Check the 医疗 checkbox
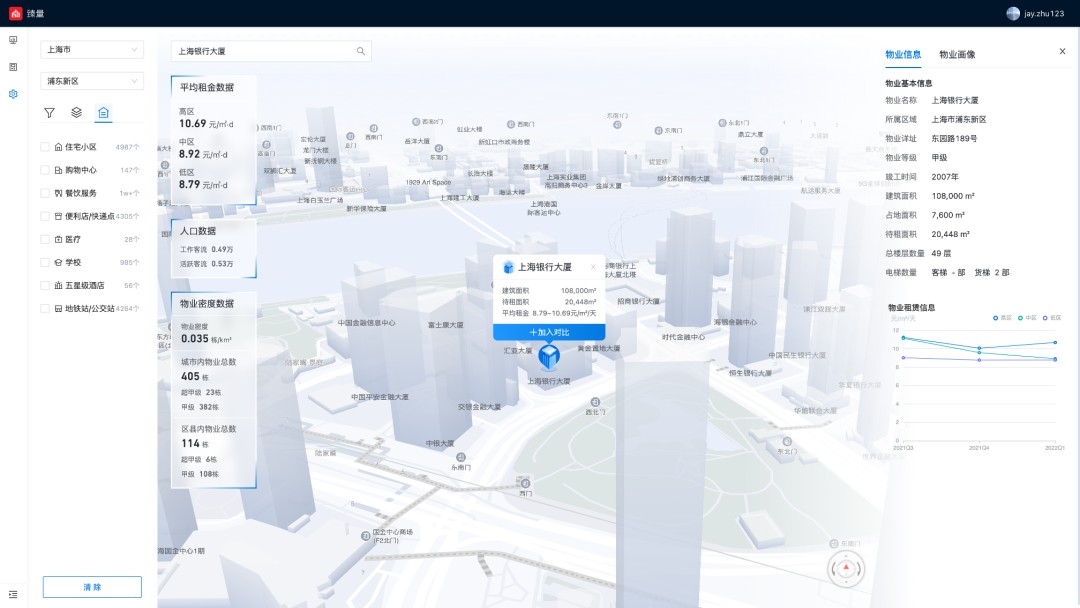Screen dimensions: 1080x608 tap(45, 239)
